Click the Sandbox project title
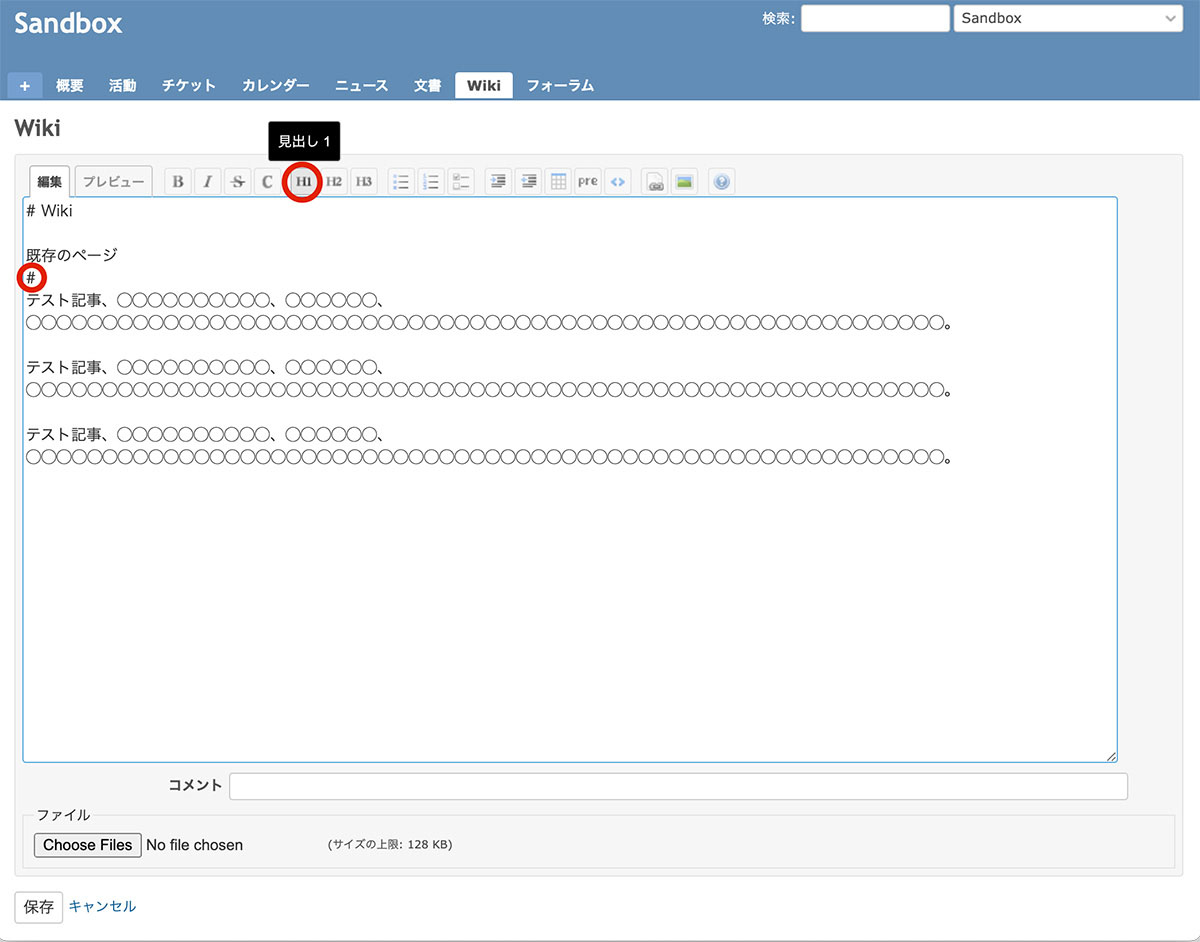This screenshot has height=942, width=1200. 68,24
